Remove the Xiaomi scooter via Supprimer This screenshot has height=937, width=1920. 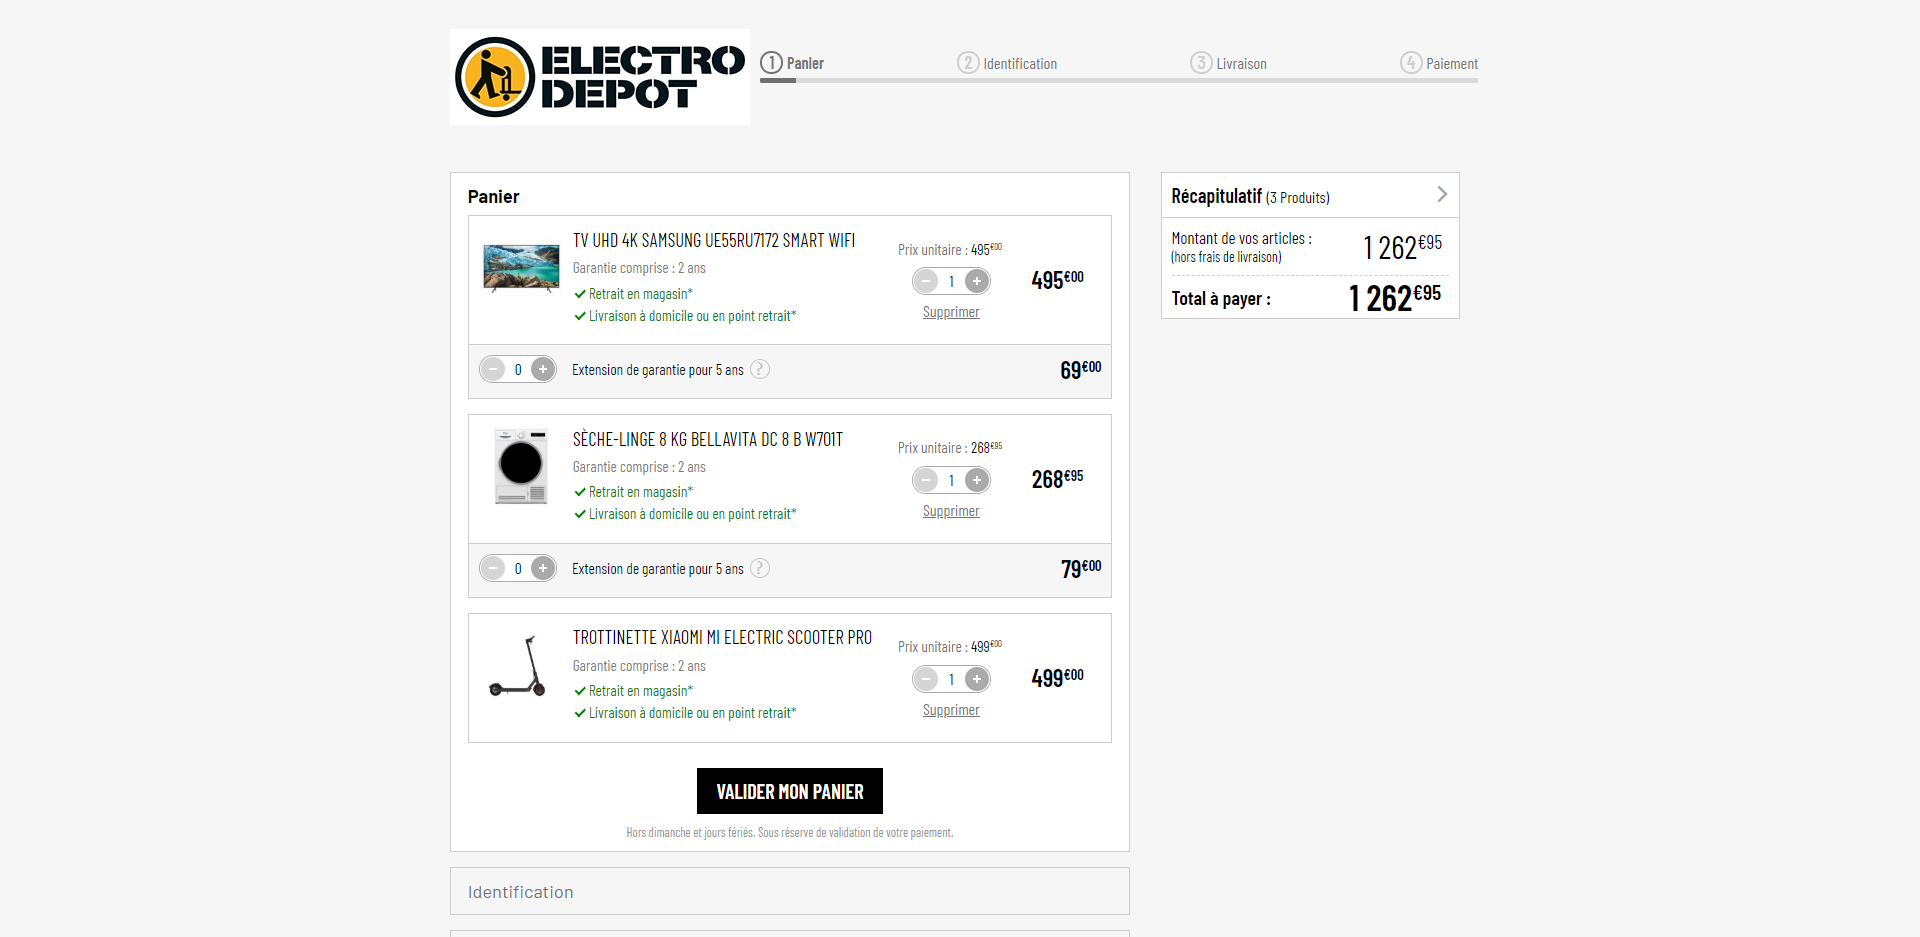pos(951,710)
